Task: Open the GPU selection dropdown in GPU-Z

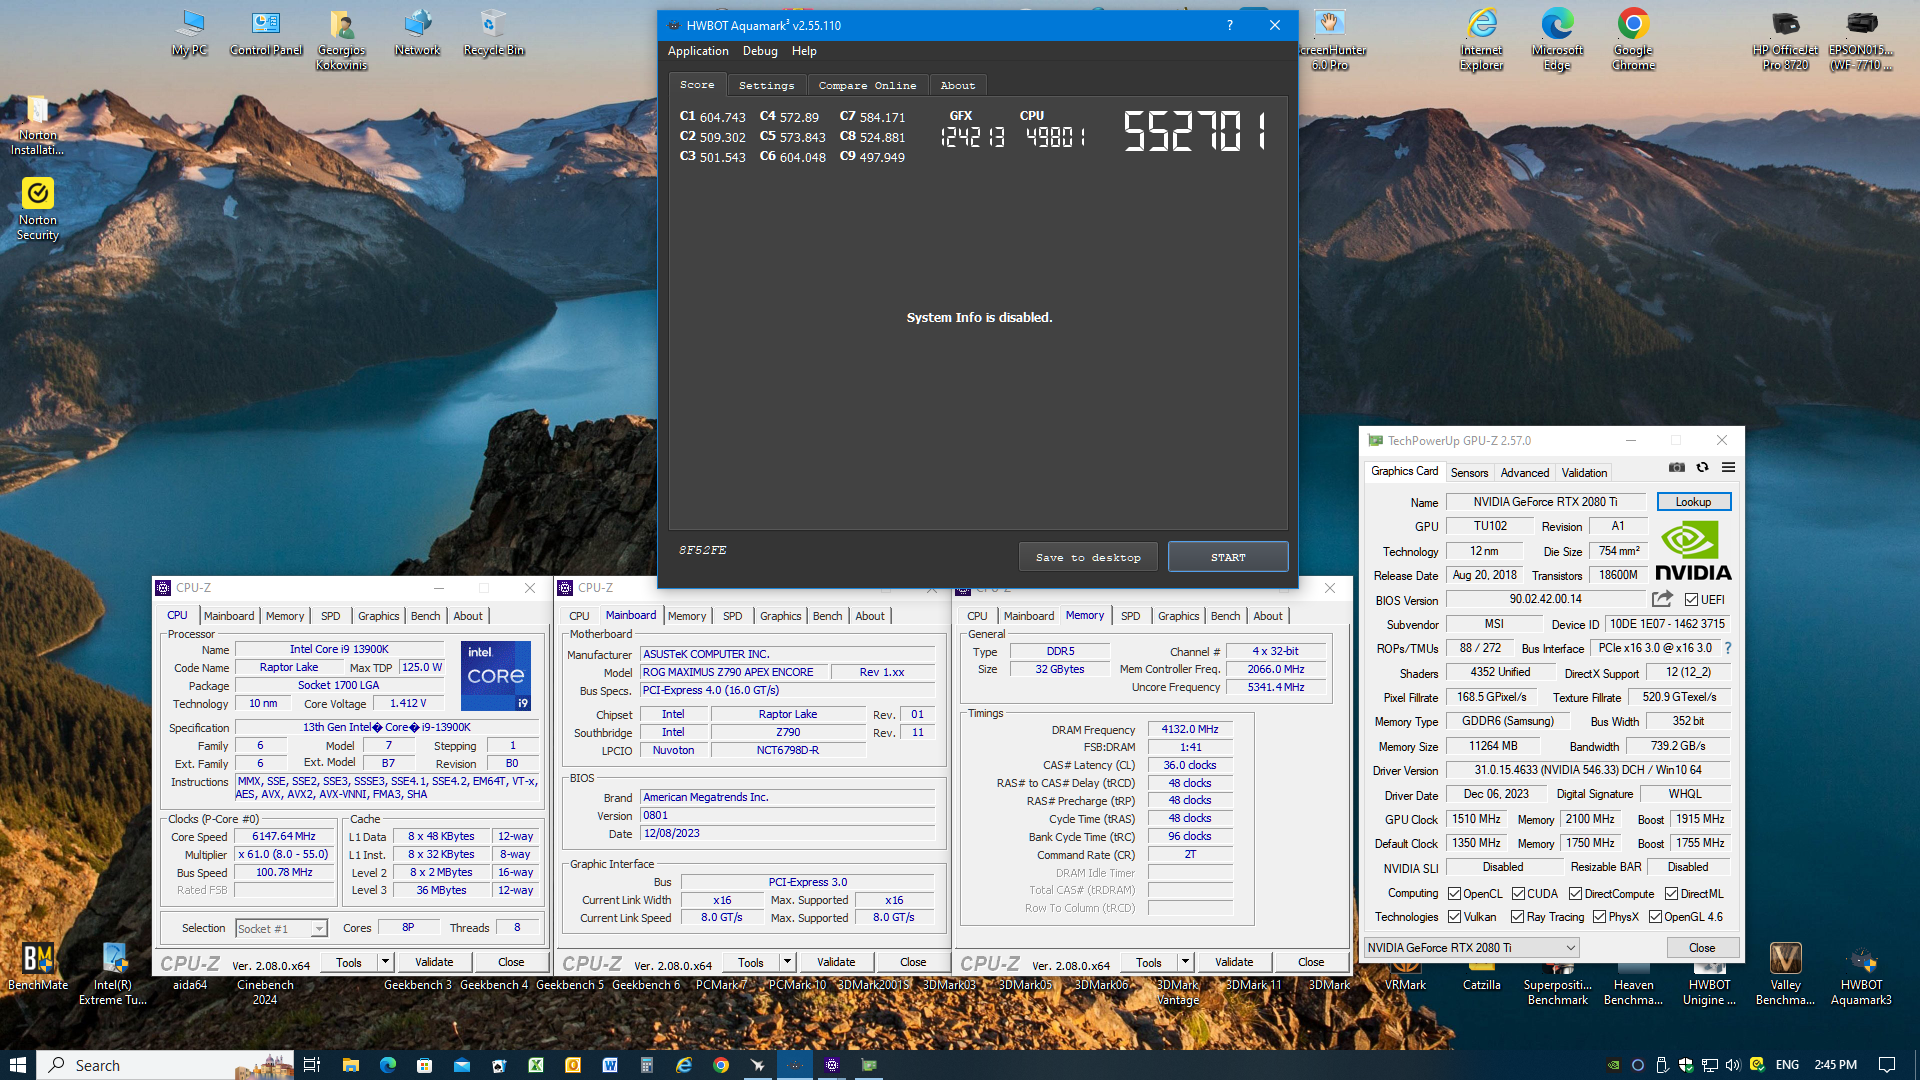Action: click(1471, 948)
